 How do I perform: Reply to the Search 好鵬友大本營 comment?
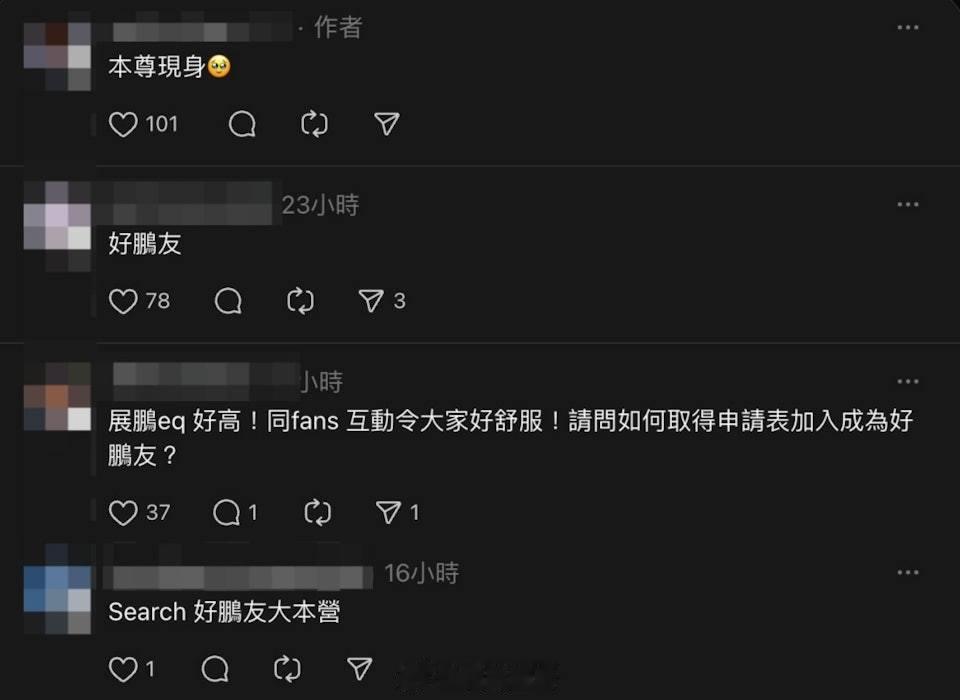pos(215,669)
